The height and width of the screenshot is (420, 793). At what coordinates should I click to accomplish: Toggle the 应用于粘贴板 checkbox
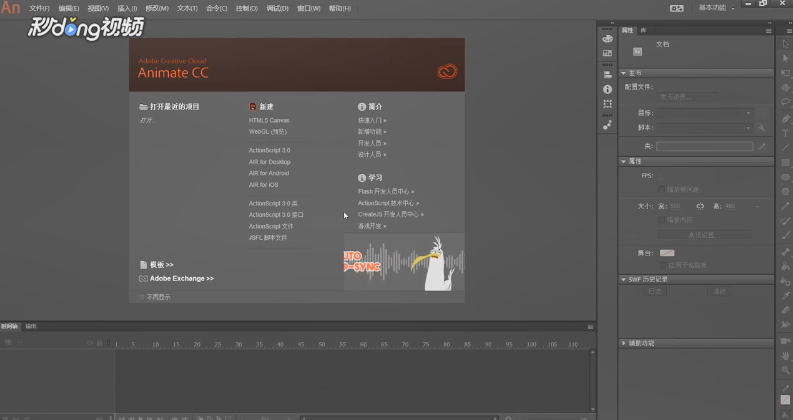(663, 265)
